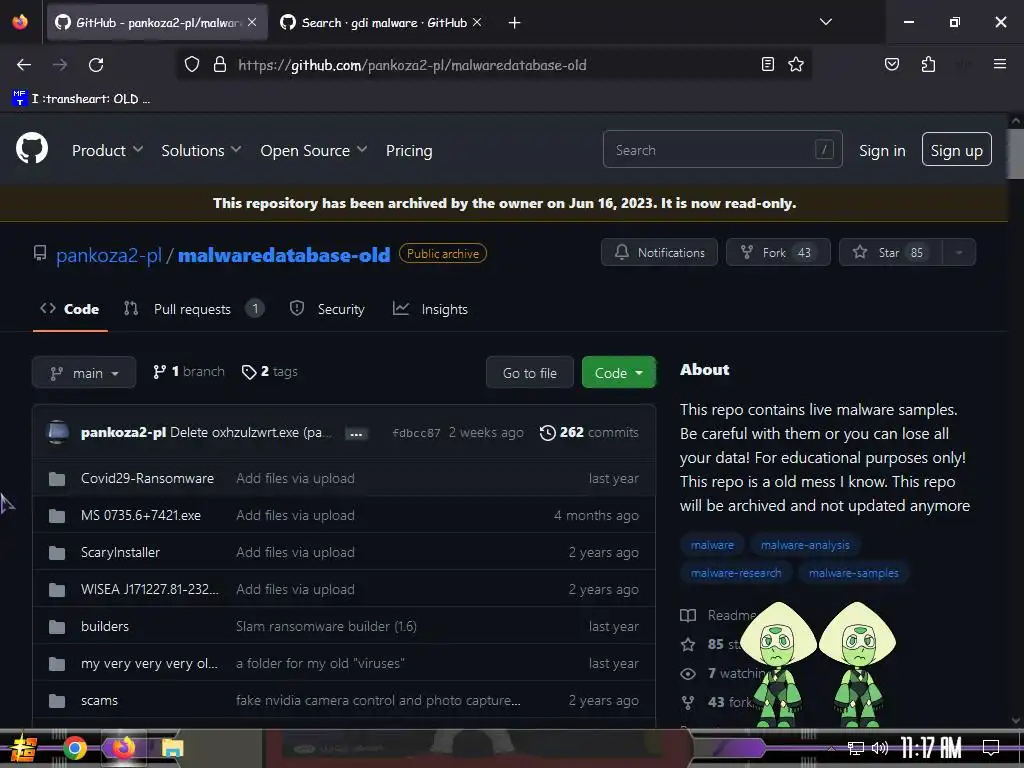The image size is (1024, 768).
Task: Click pankoza2-pl avatar in commit row
Action: point(58,432)
